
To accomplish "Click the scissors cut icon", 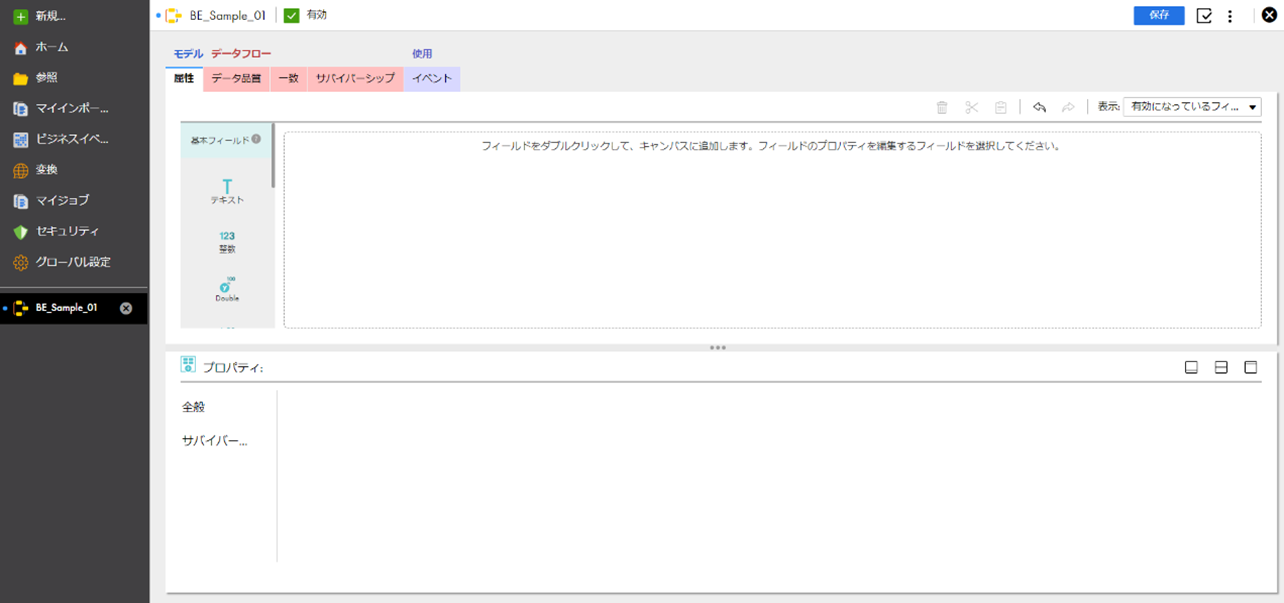I will [971, 107].
